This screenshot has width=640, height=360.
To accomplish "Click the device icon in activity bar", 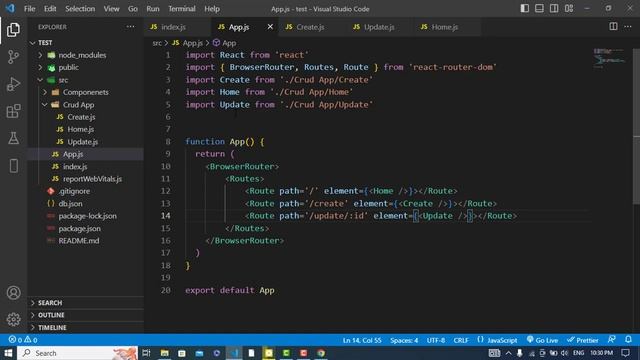I will tap(13, 166).
